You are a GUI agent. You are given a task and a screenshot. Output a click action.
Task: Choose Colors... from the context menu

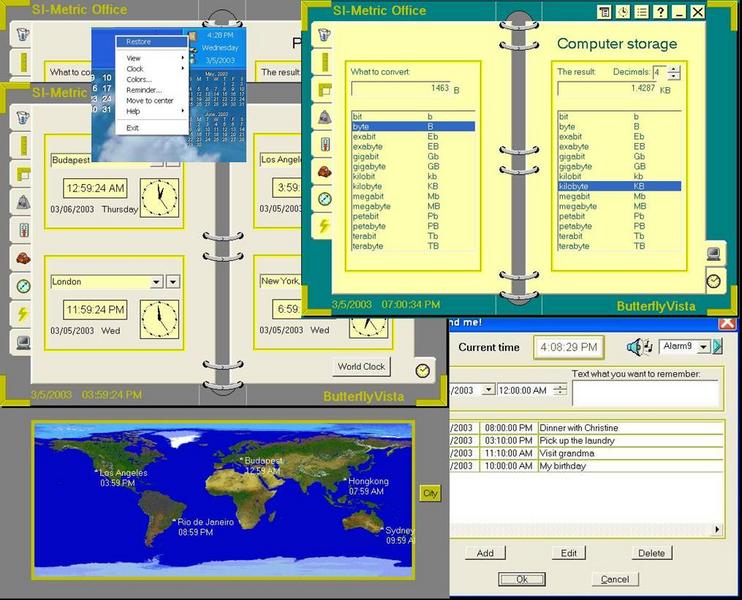(152, 79)
